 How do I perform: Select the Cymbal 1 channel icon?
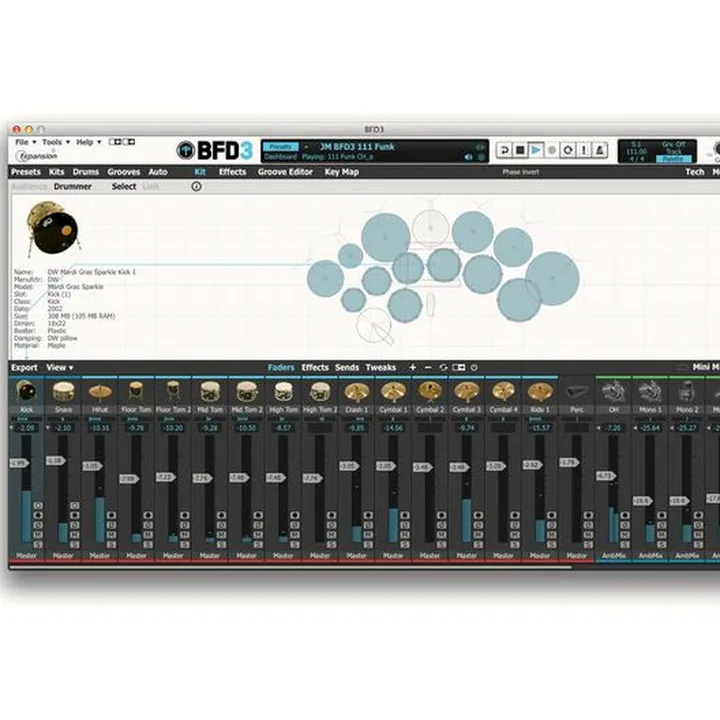pyautogui.click(x=394, y=392)
